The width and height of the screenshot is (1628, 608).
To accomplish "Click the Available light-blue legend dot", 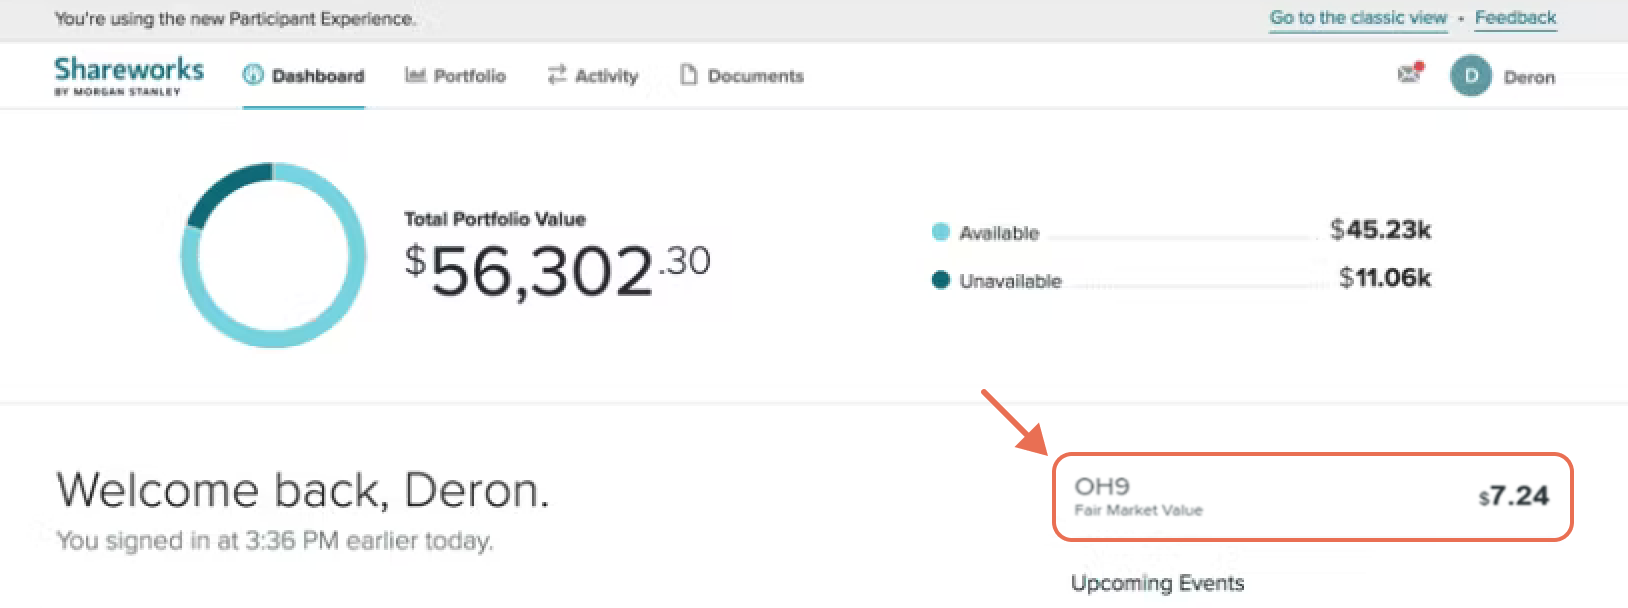I will tap(940, 232).
